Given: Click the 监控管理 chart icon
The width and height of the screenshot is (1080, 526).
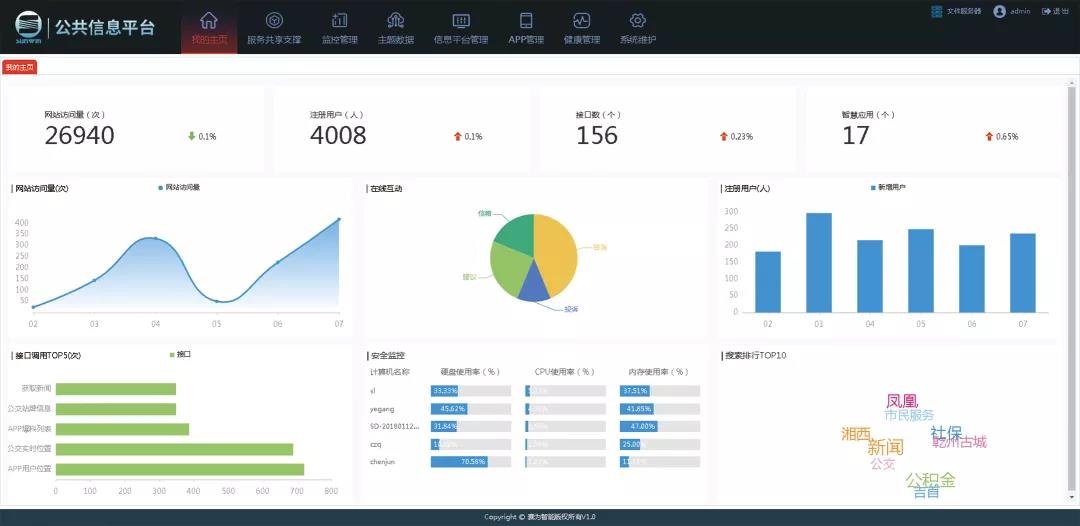Looking at the screenshot, I should (339, 21).
